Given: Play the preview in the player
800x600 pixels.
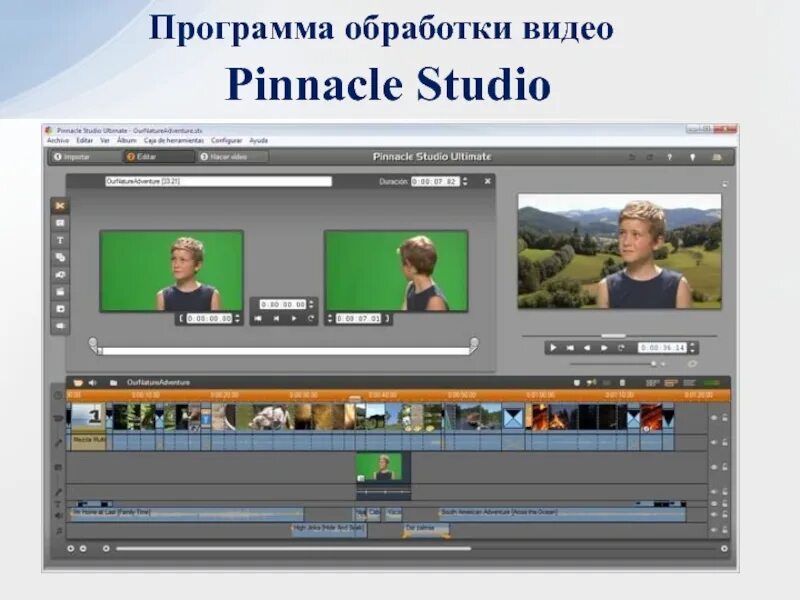Looking at the screenshot, I should (x=553, y=348).
